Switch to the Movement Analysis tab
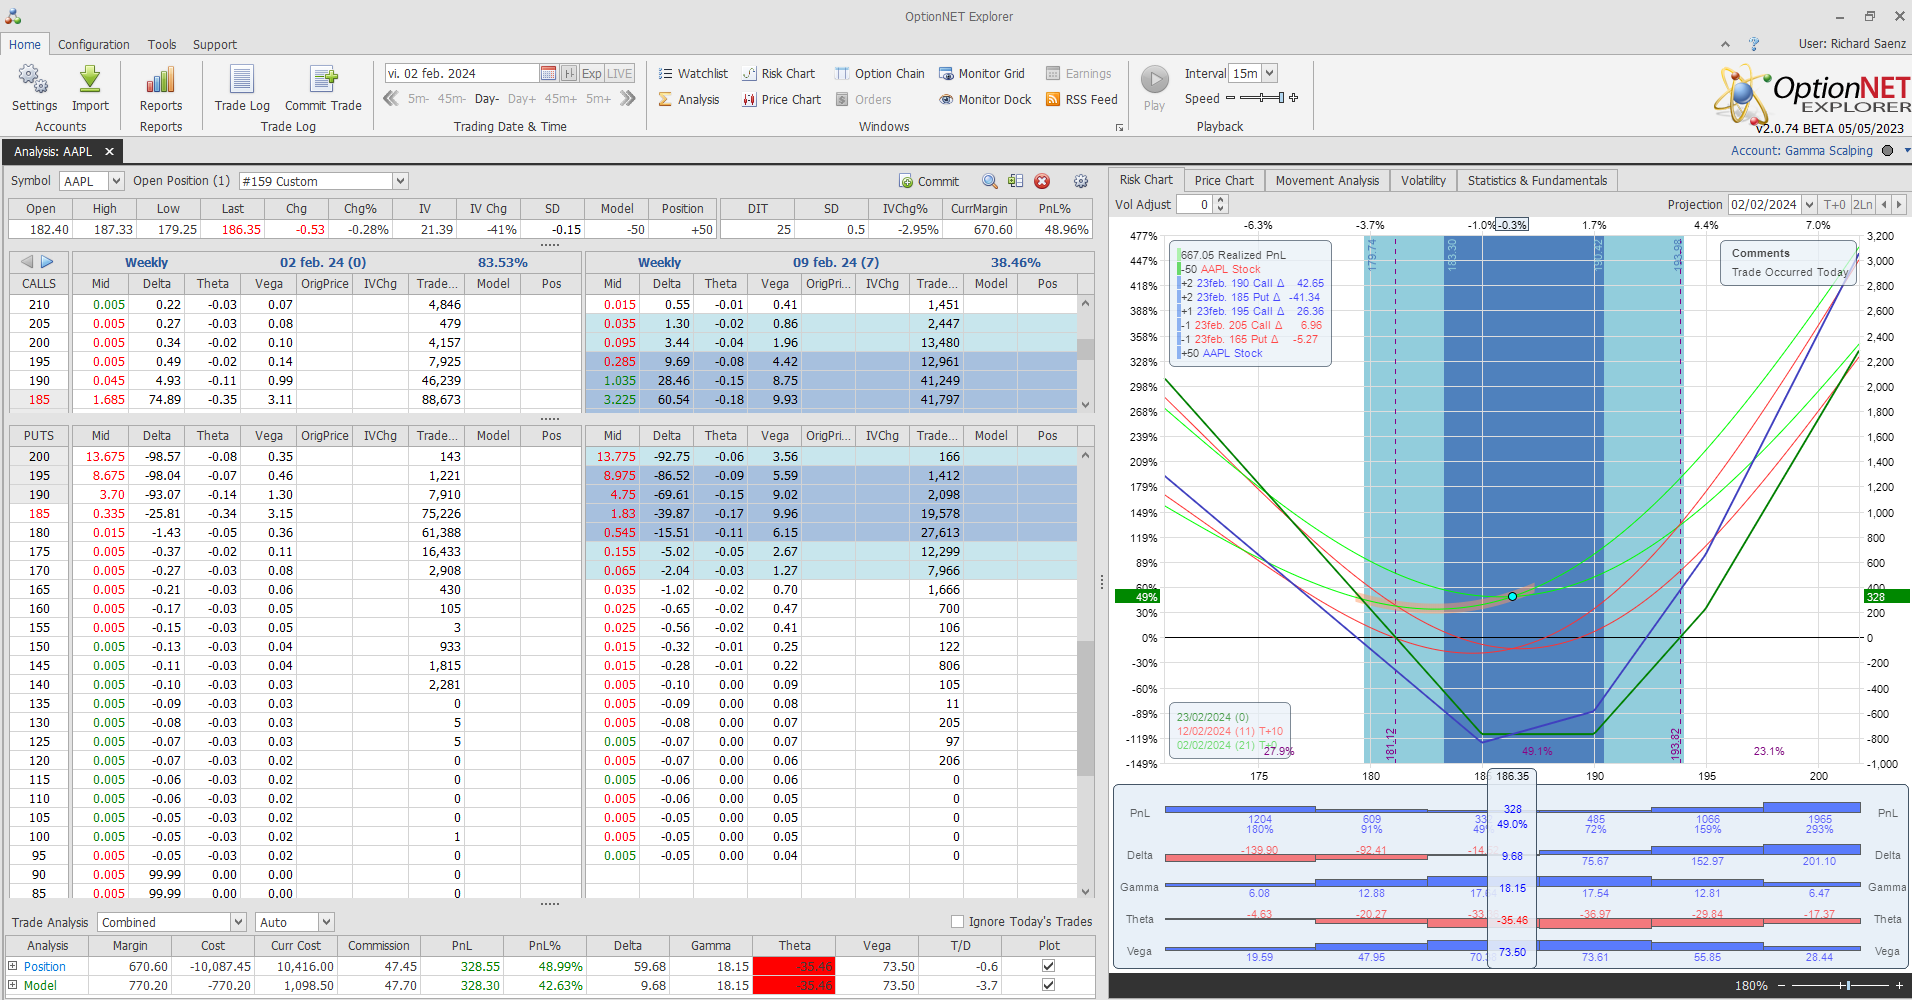Viewport: 1912px width, 1000px height. pyautogui.click(x=1327, y=180)
